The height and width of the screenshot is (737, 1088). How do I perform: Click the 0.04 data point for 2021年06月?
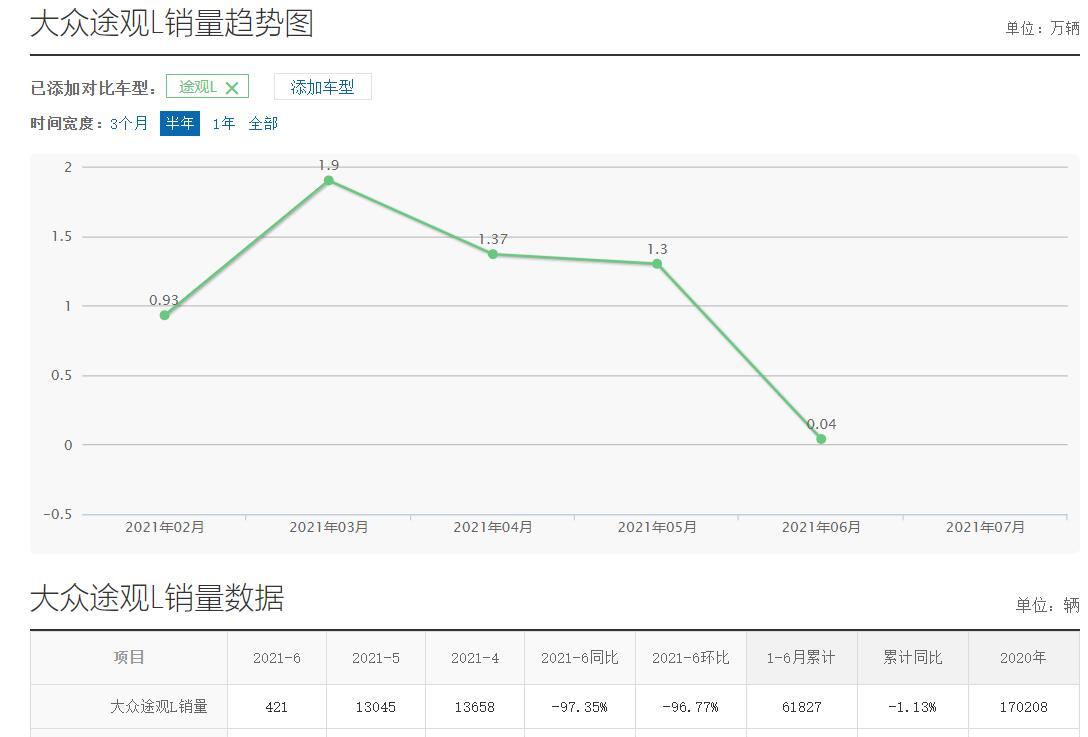pyautogui.click(x=821, y=439)
